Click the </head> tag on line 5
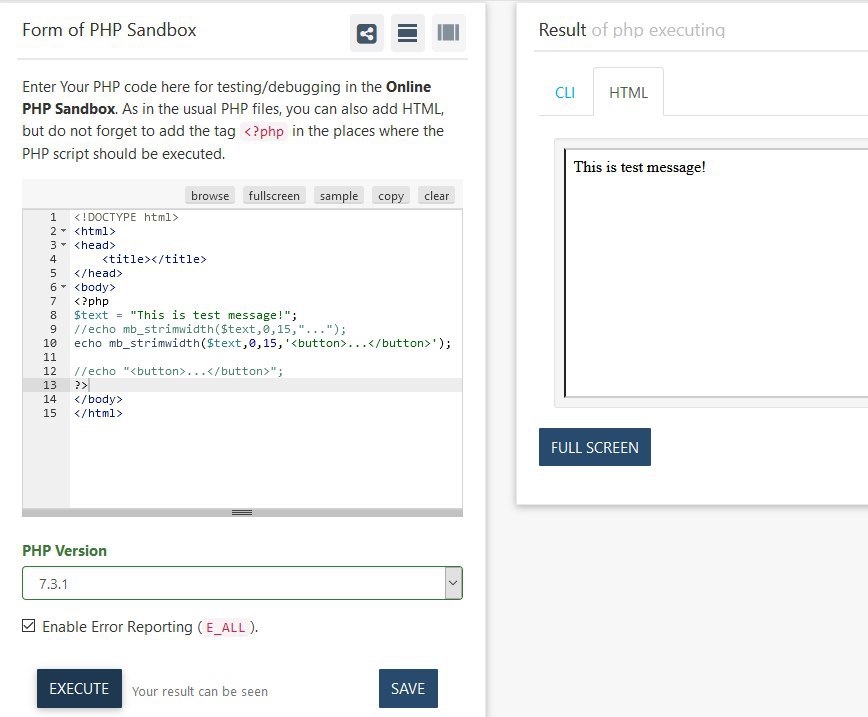868x717 pixels. coord(98,273)
